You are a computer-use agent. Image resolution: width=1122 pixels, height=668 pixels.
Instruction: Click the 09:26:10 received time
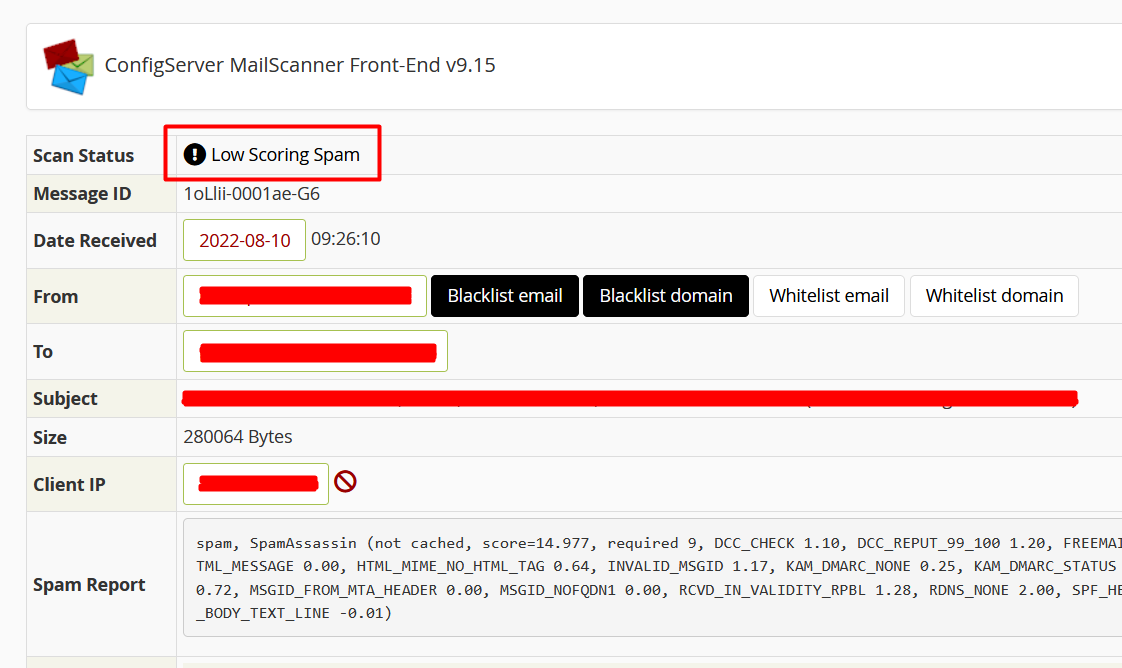point(345,240)
